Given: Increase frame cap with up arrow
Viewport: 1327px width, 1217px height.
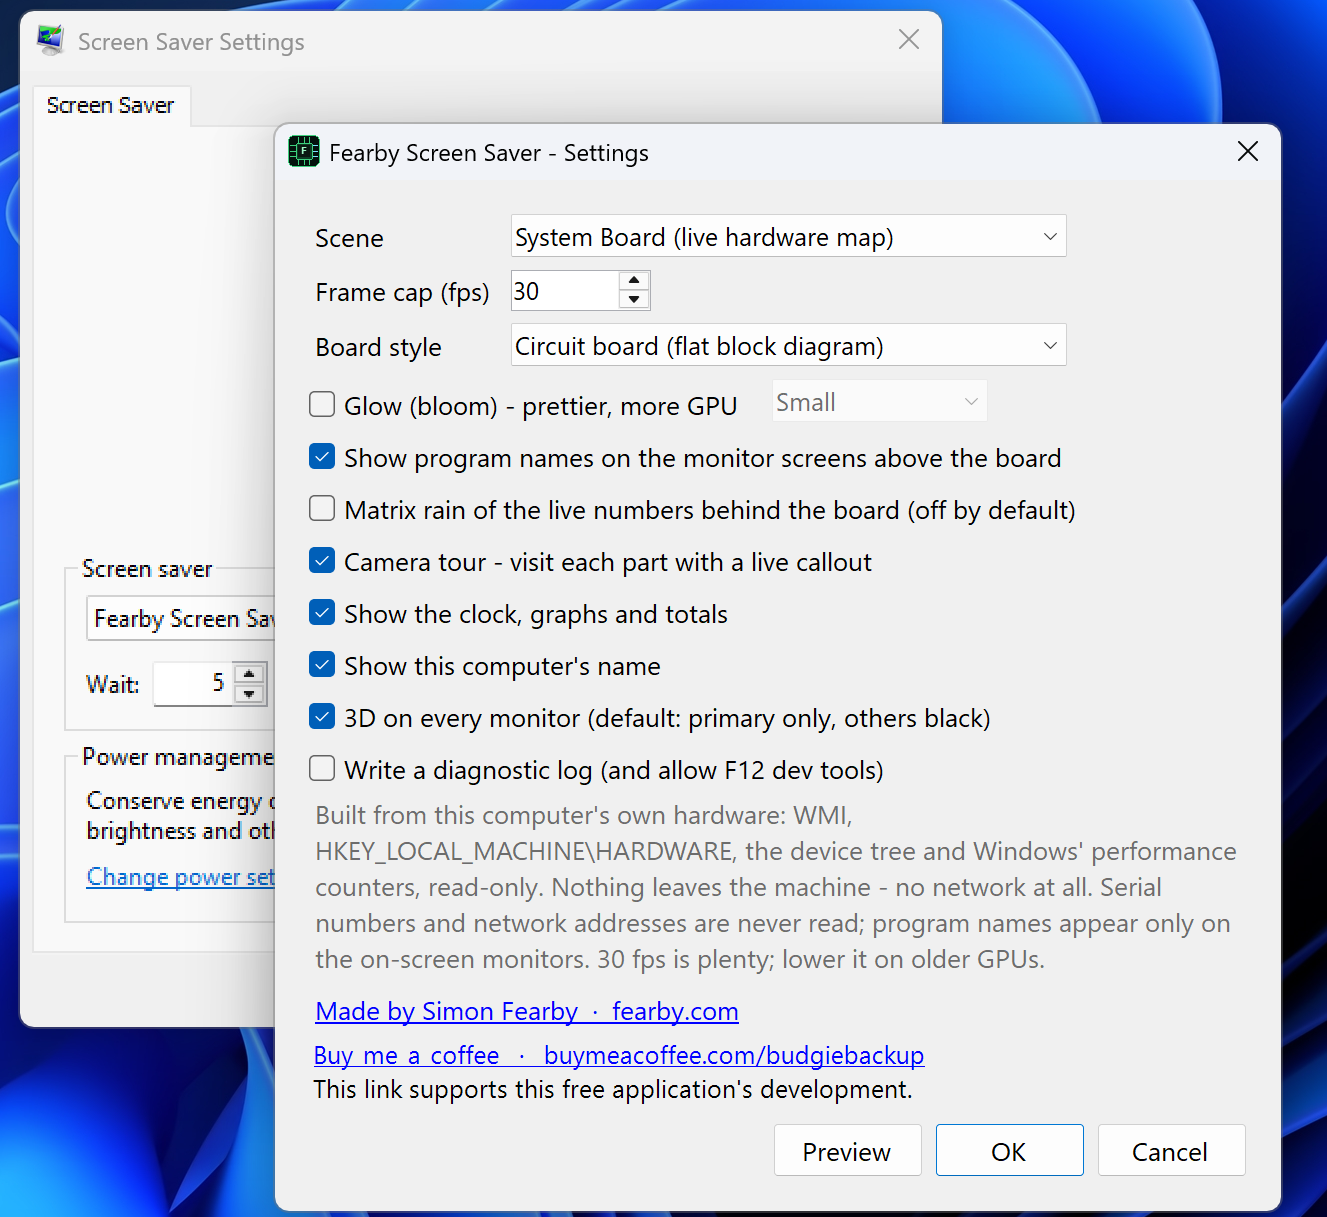Looking at the screenshot, I should tap(634, 280).
